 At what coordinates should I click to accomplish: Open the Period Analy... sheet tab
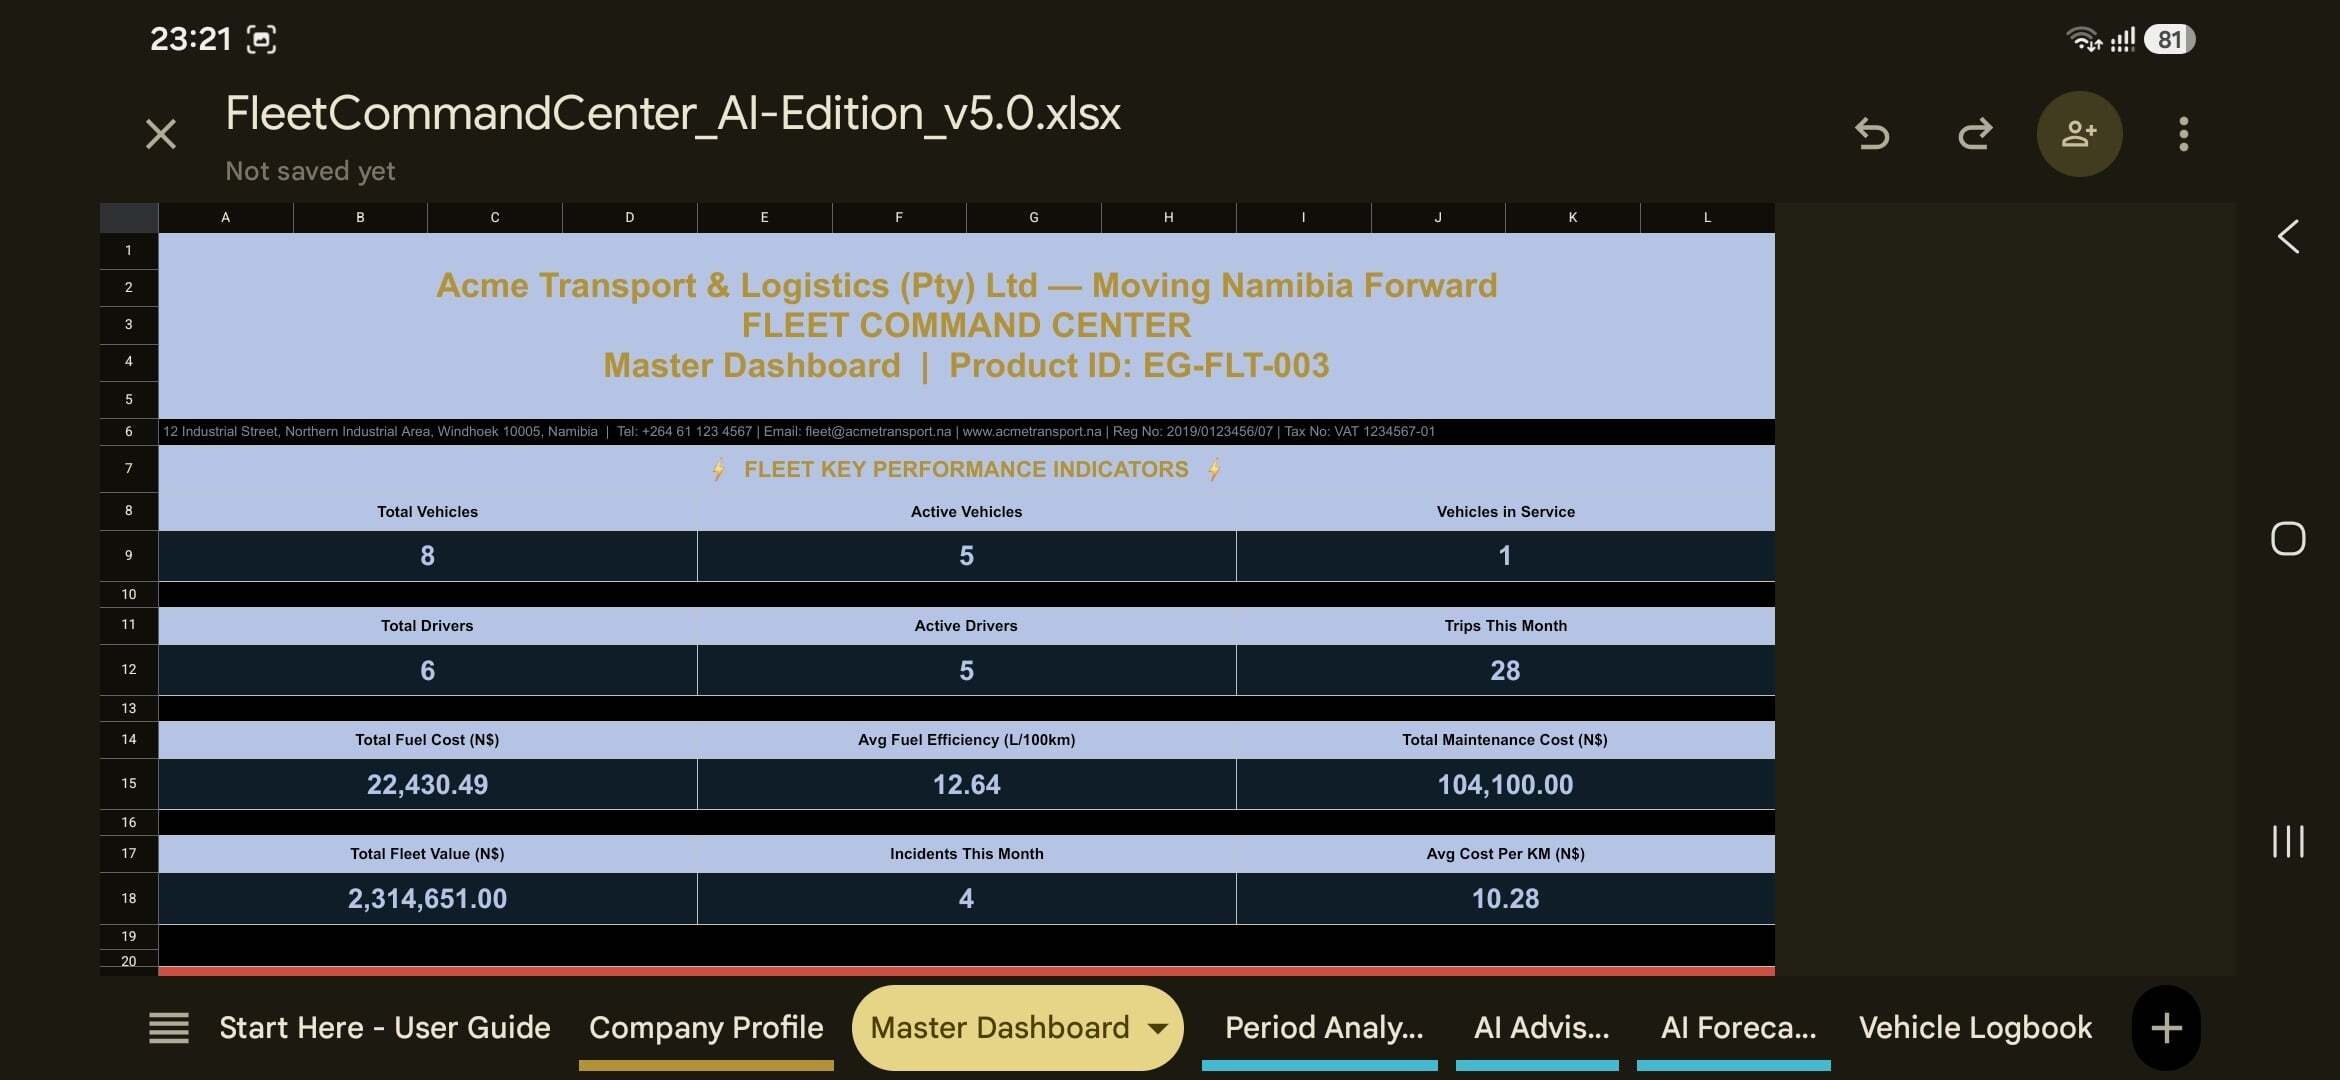(1323, 1028)
